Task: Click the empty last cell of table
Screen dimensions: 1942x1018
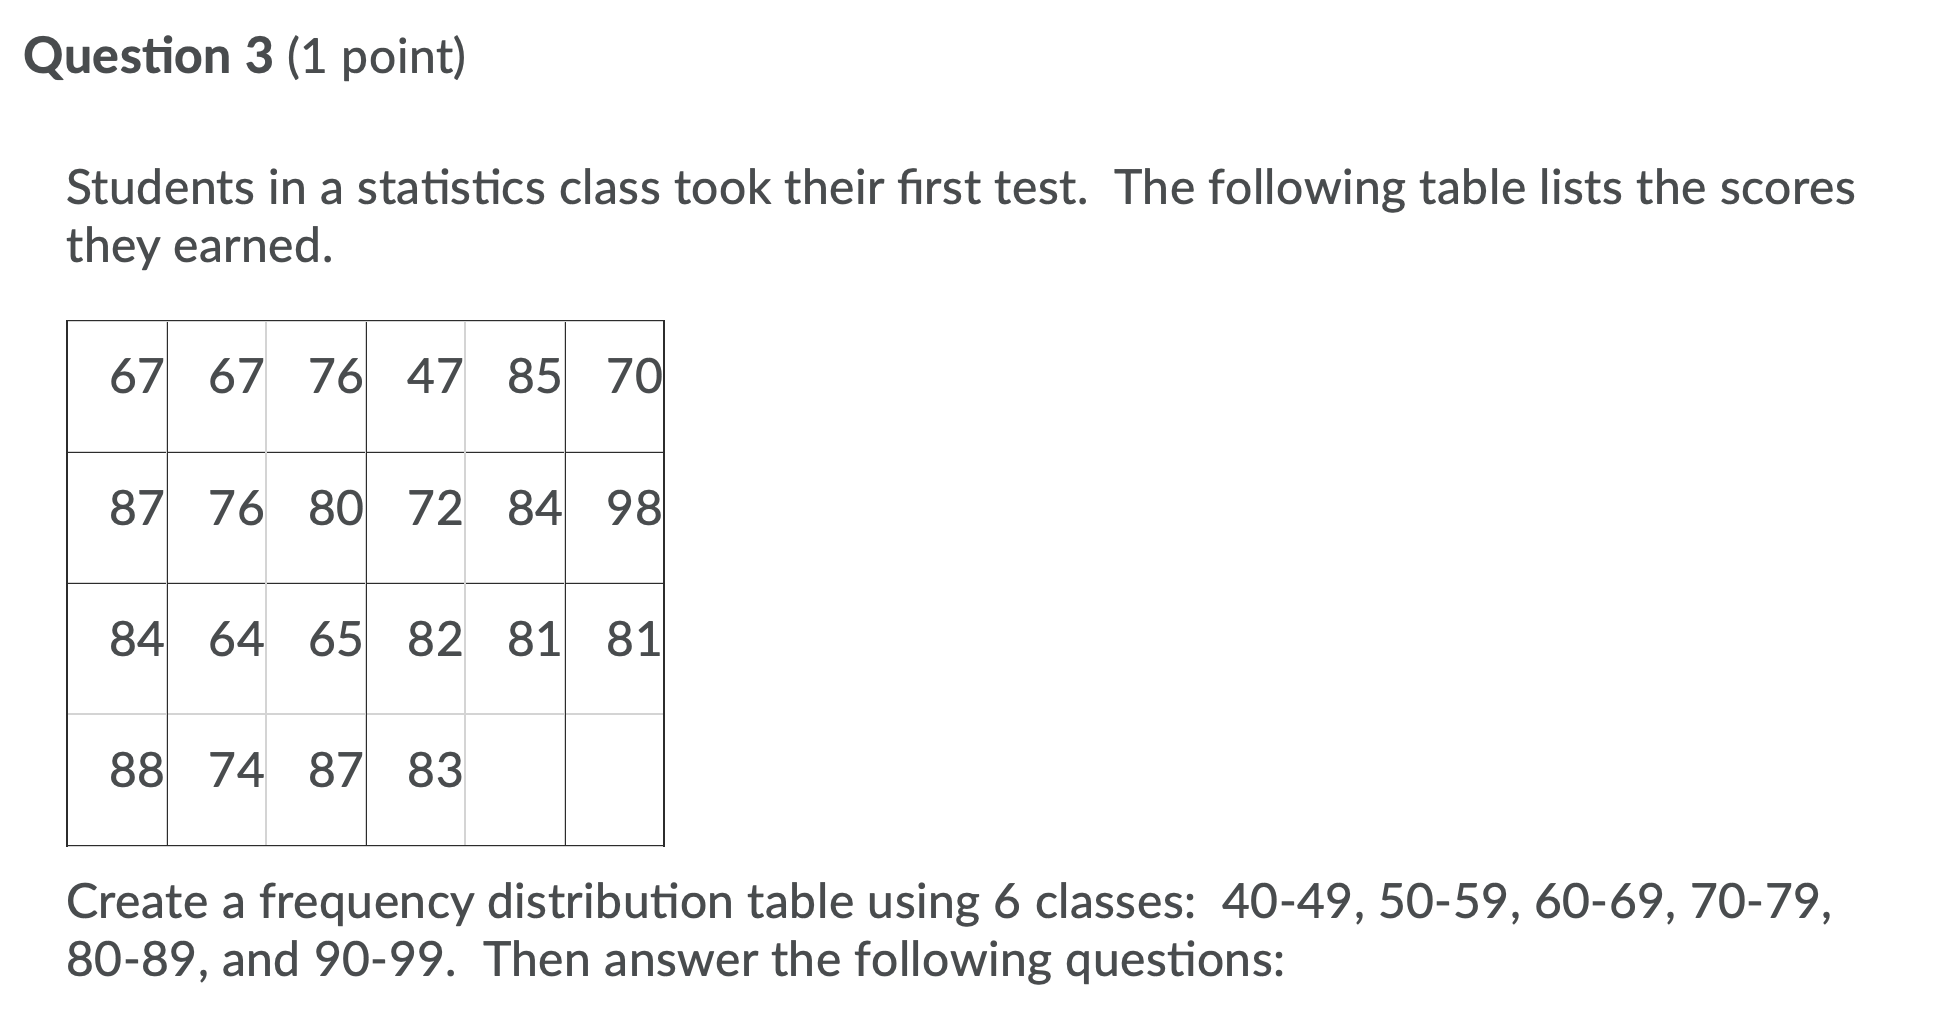Action: coord(614,780)
